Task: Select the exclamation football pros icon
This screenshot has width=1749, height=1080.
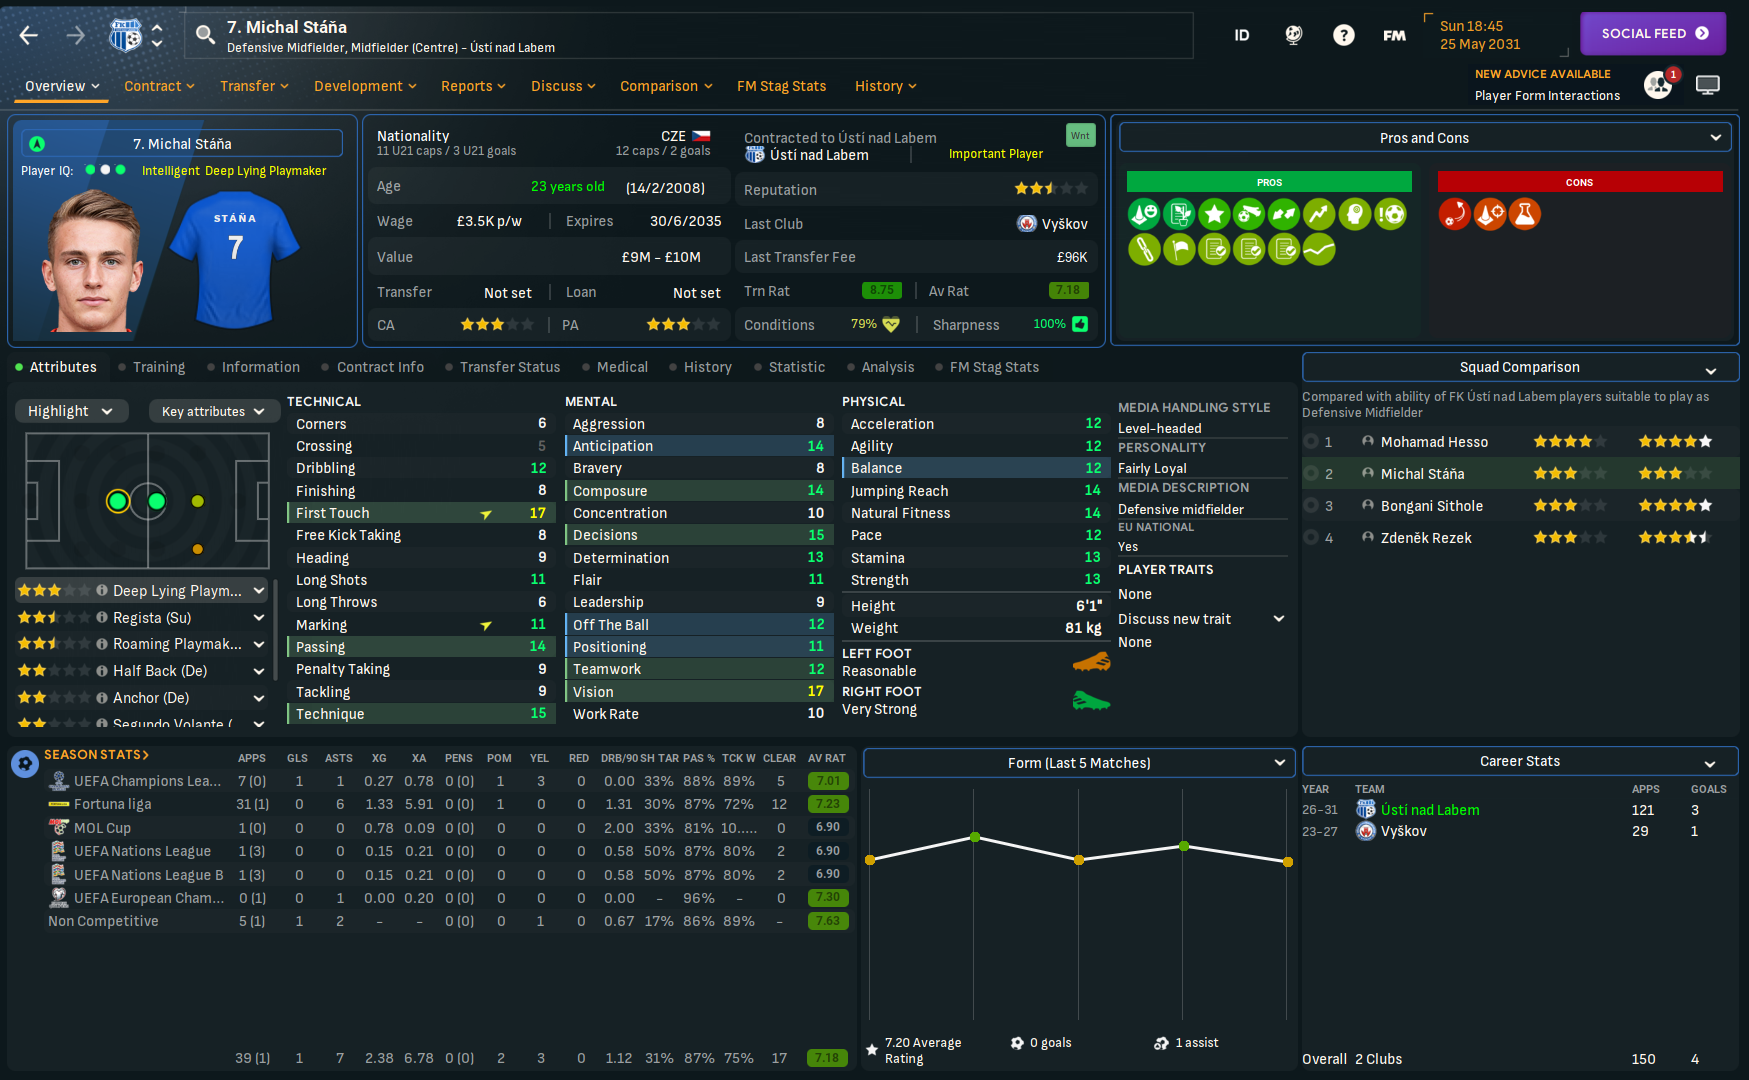Action: [x=1390, y=214]
